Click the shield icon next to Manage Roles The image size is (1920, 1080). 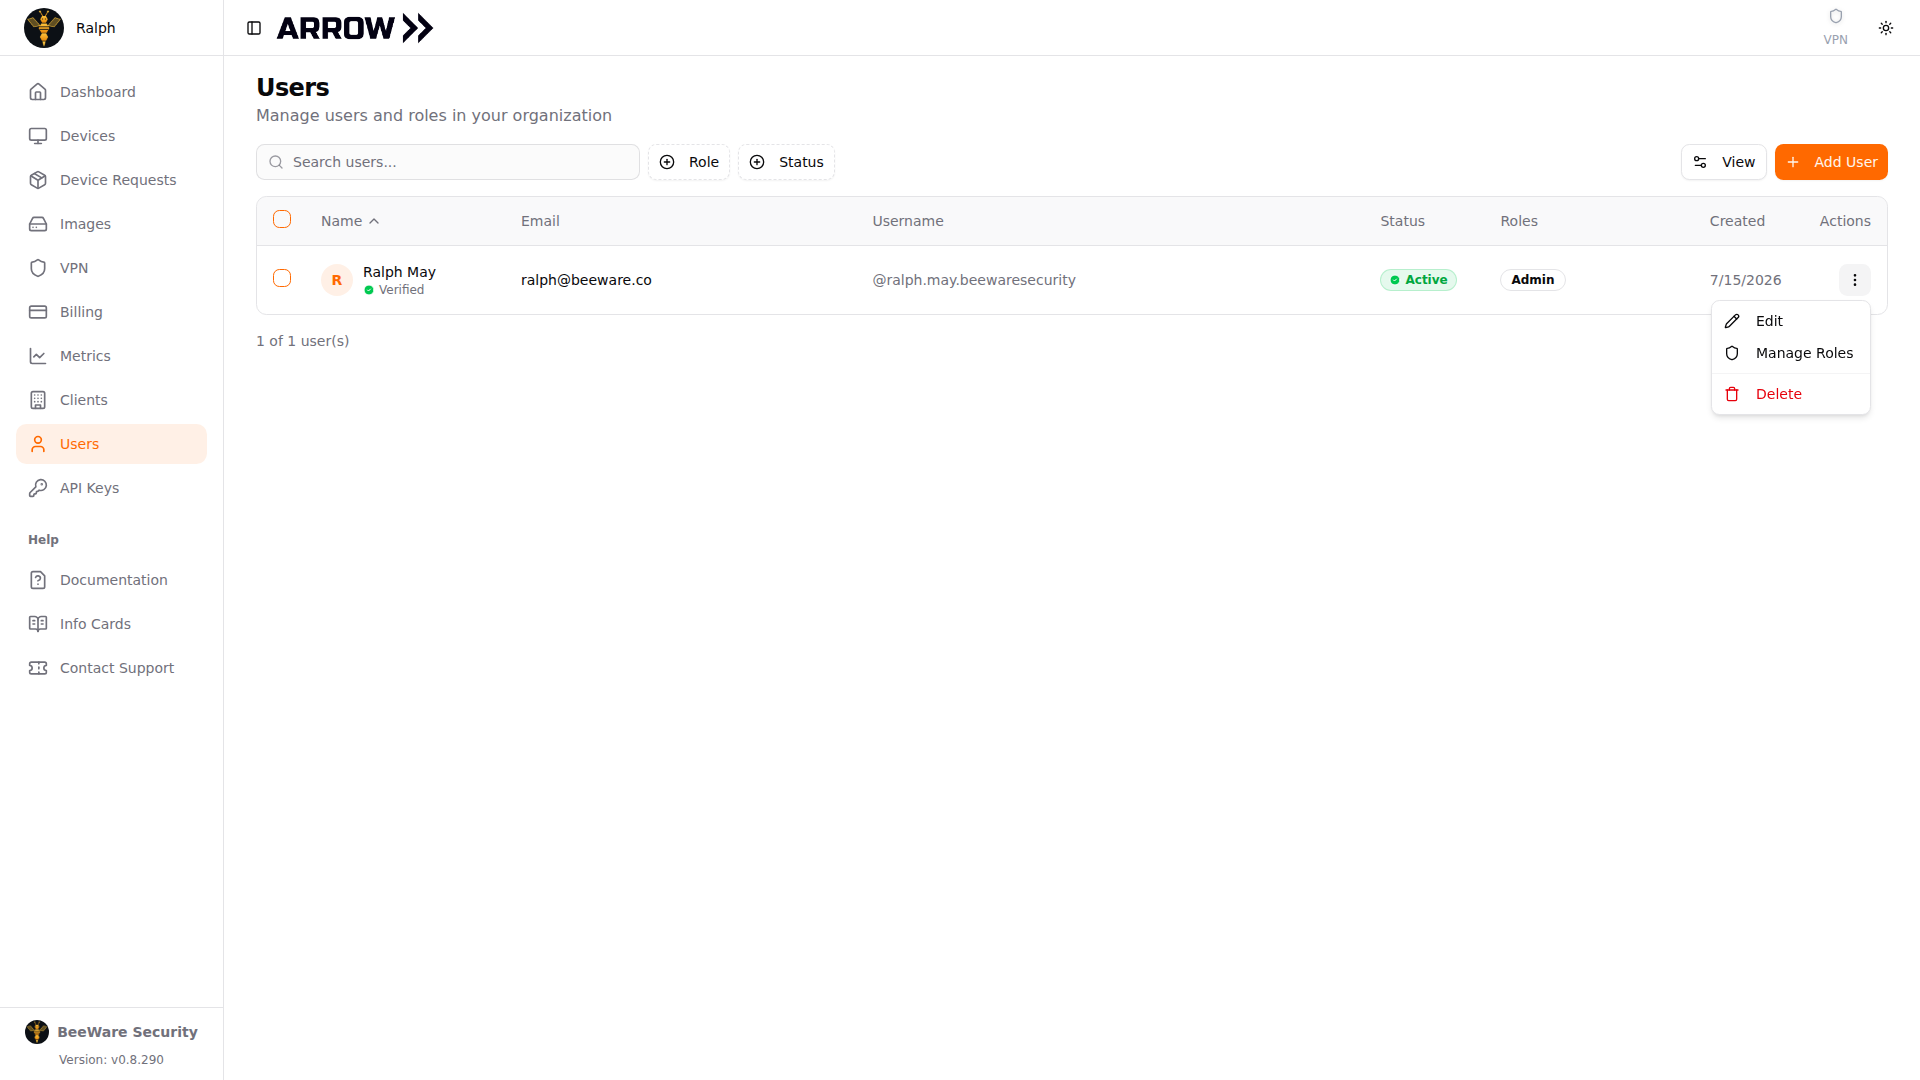[x=1732, y=353]
